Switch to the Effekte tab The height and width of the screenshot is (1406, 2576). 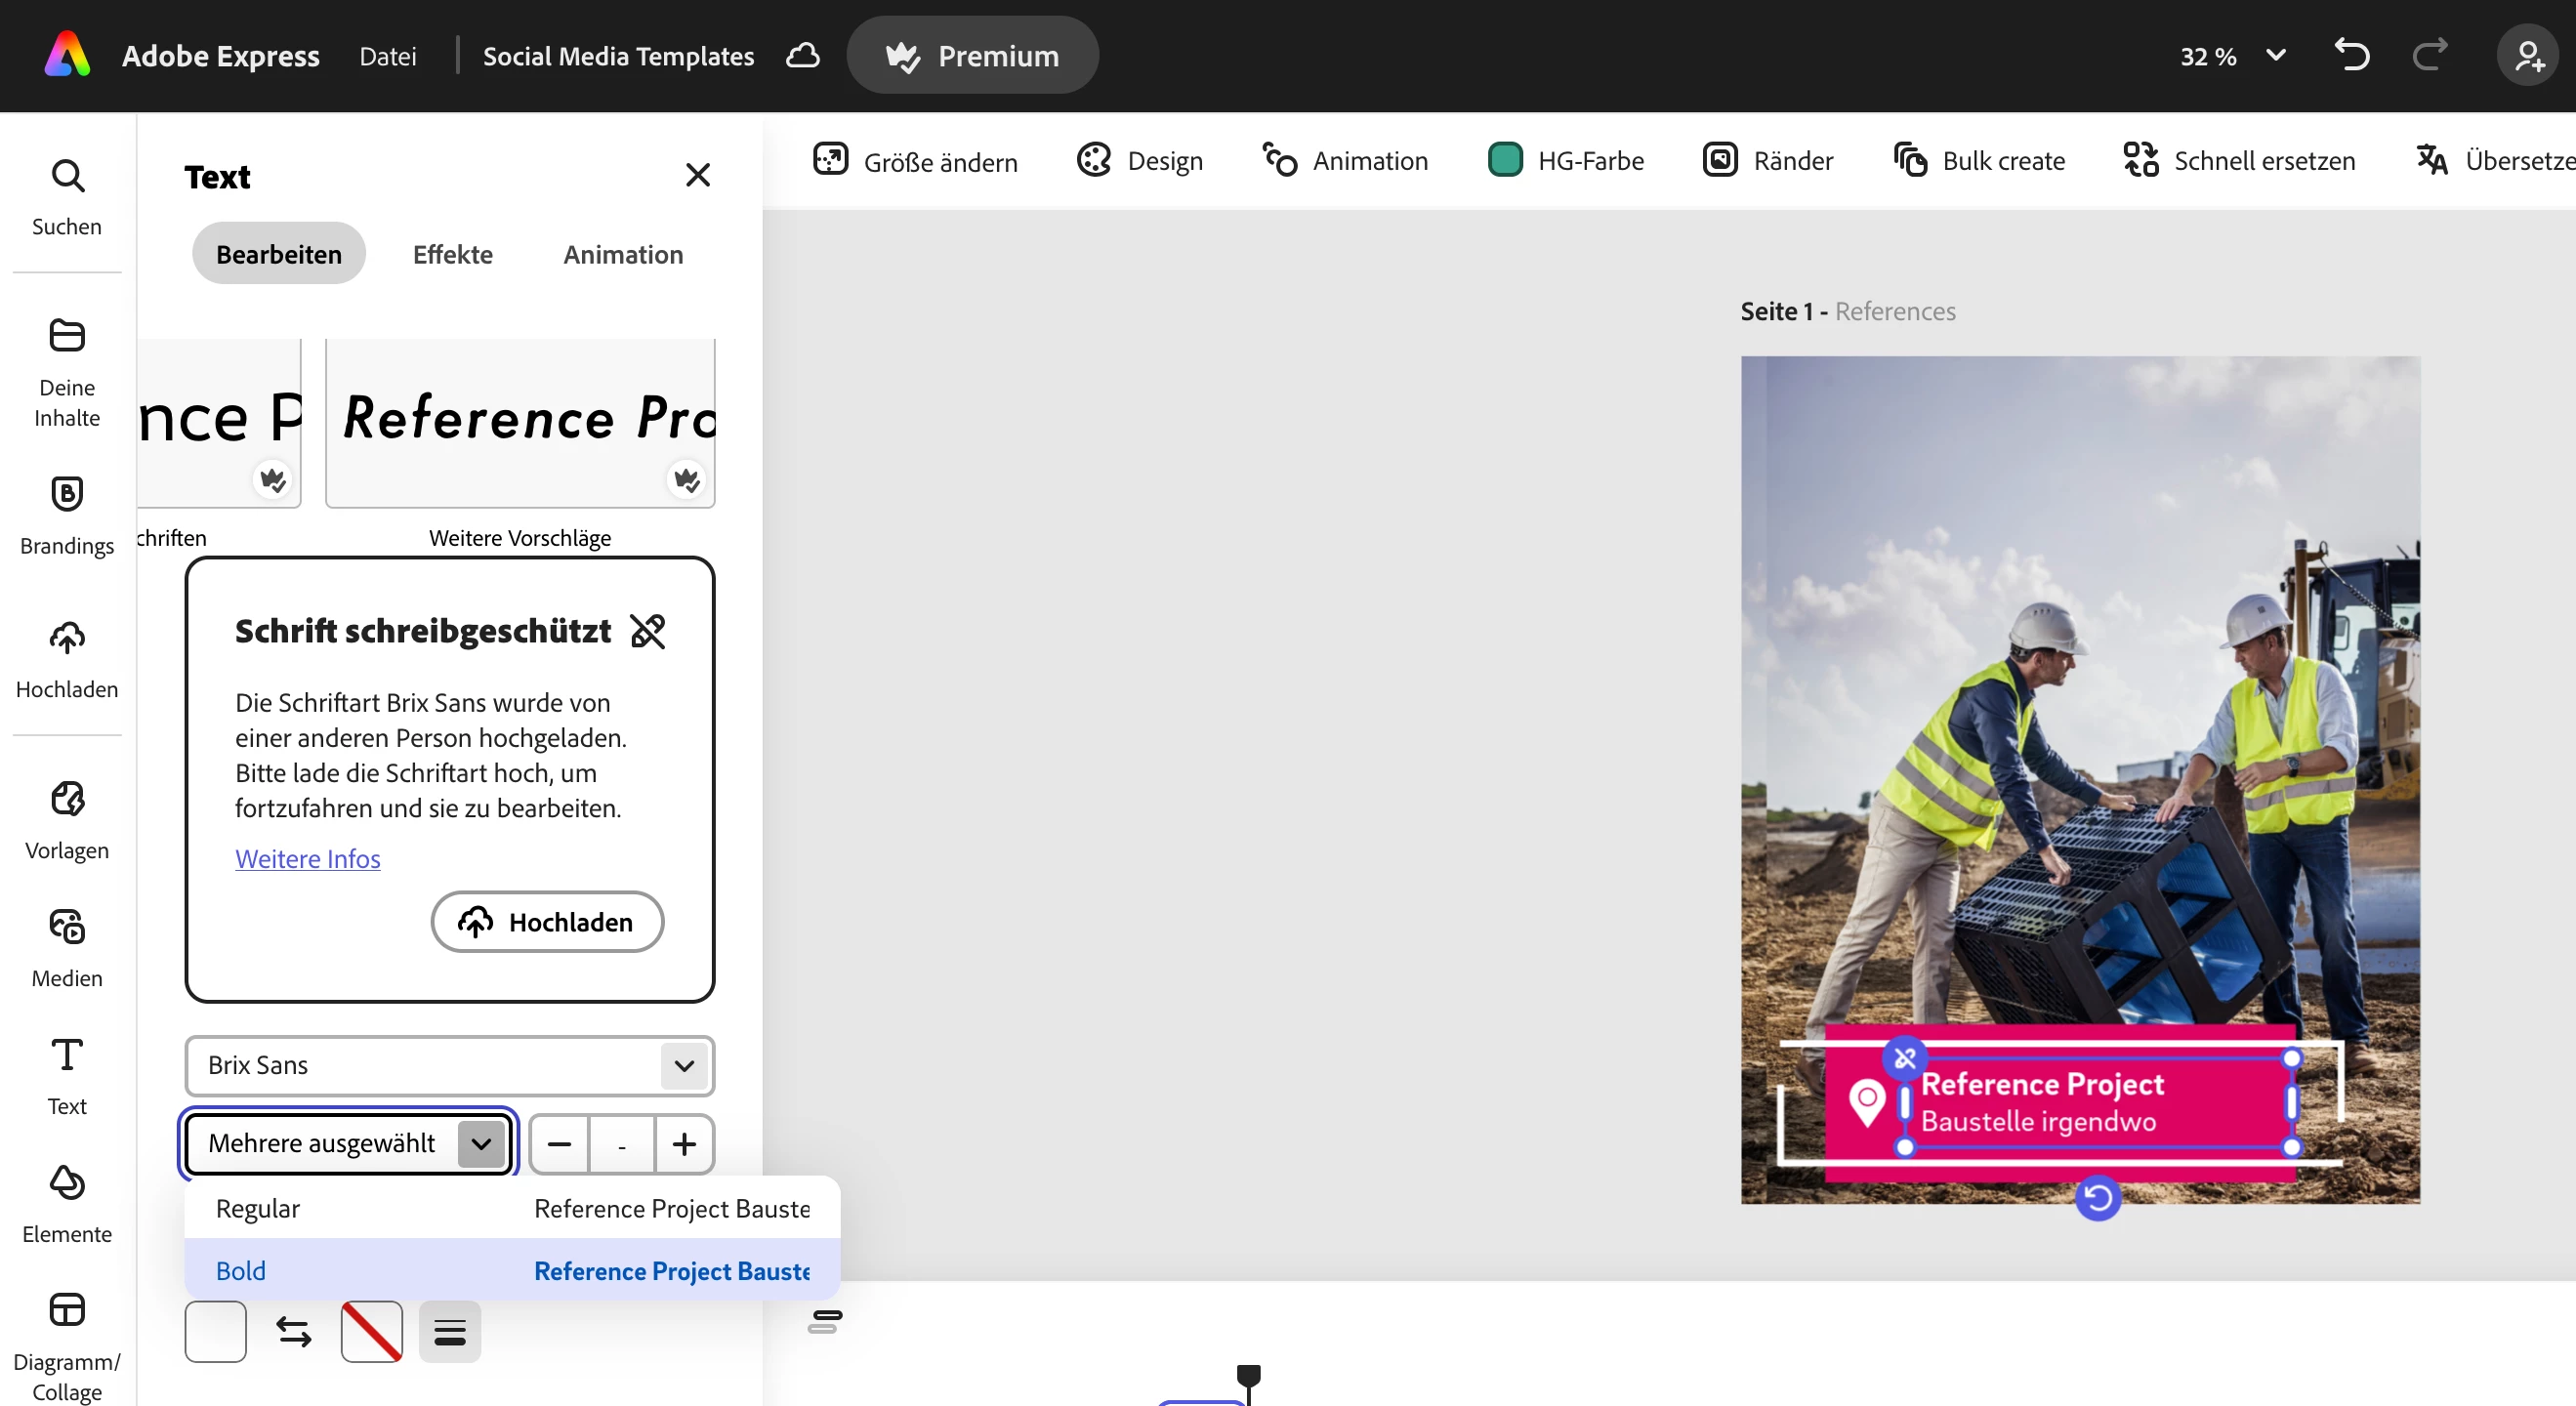452,254
